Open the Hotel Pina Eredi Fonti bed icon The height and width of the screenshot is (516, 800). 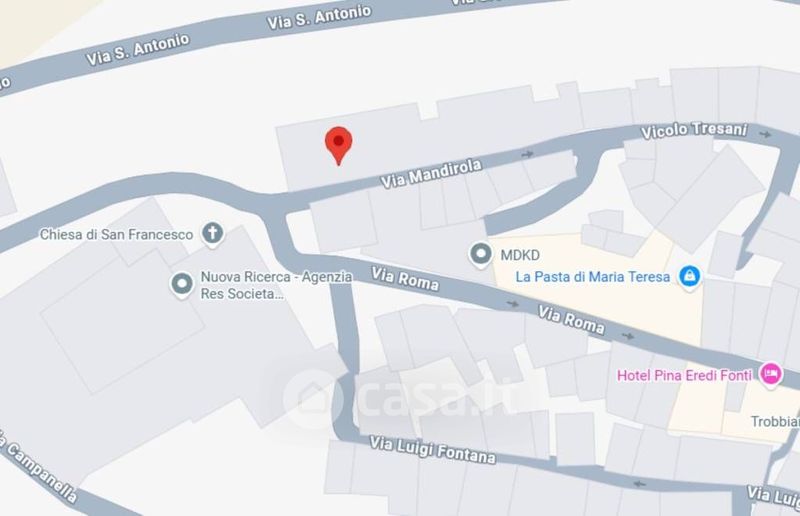pos(770,375)
